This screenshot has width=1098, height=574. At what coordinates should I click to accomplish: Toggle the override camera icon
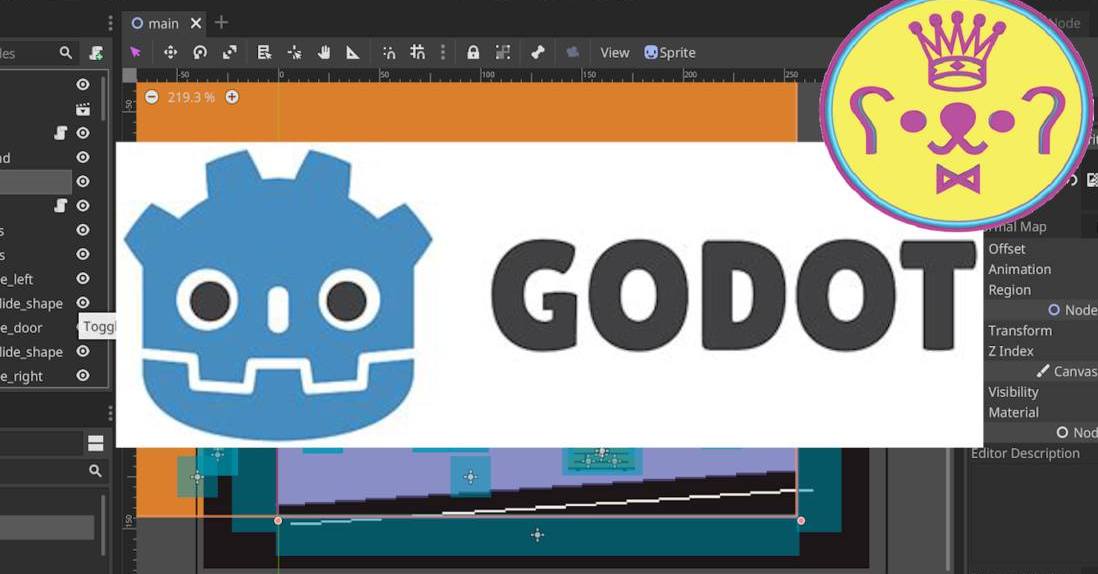(x=573, y=52)
